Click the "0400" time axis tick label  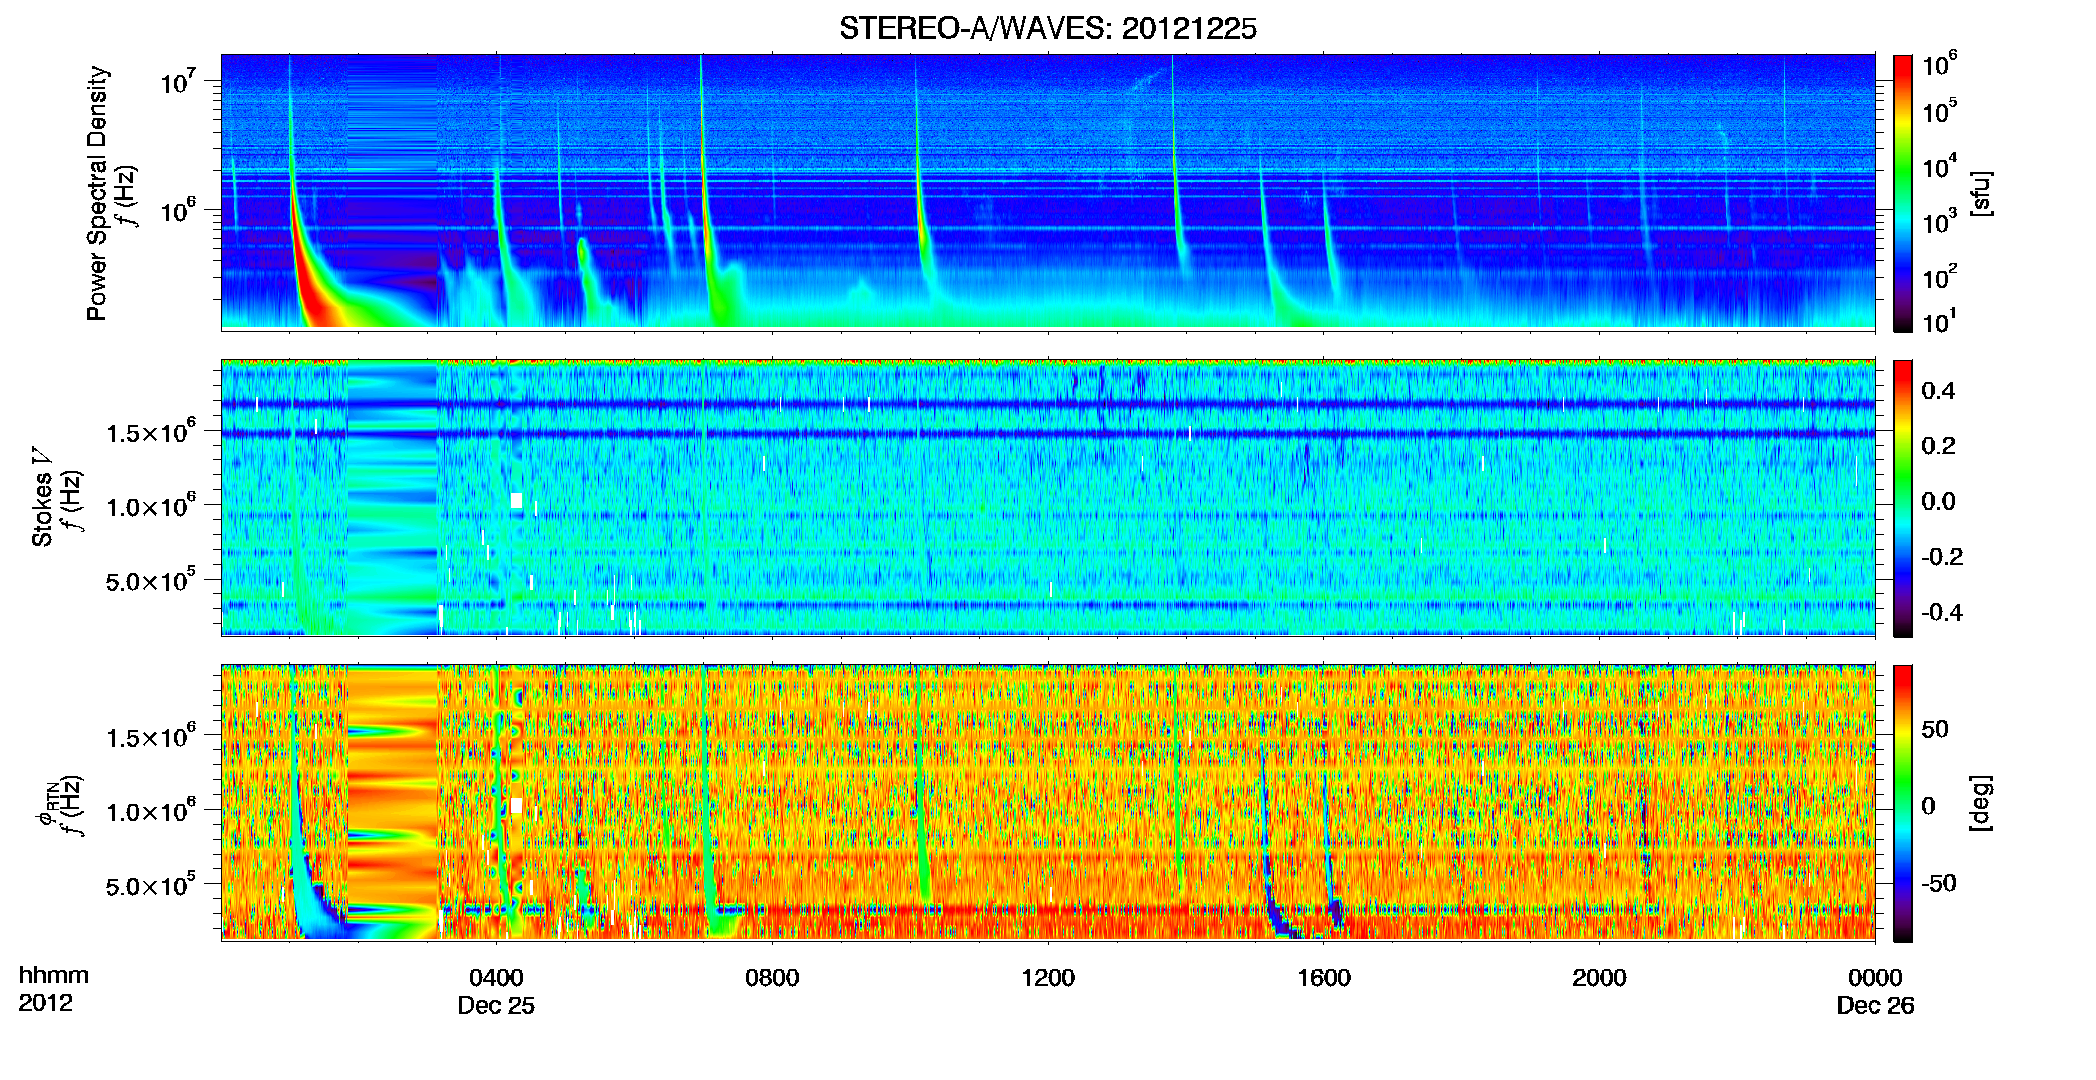click(496, 977)
